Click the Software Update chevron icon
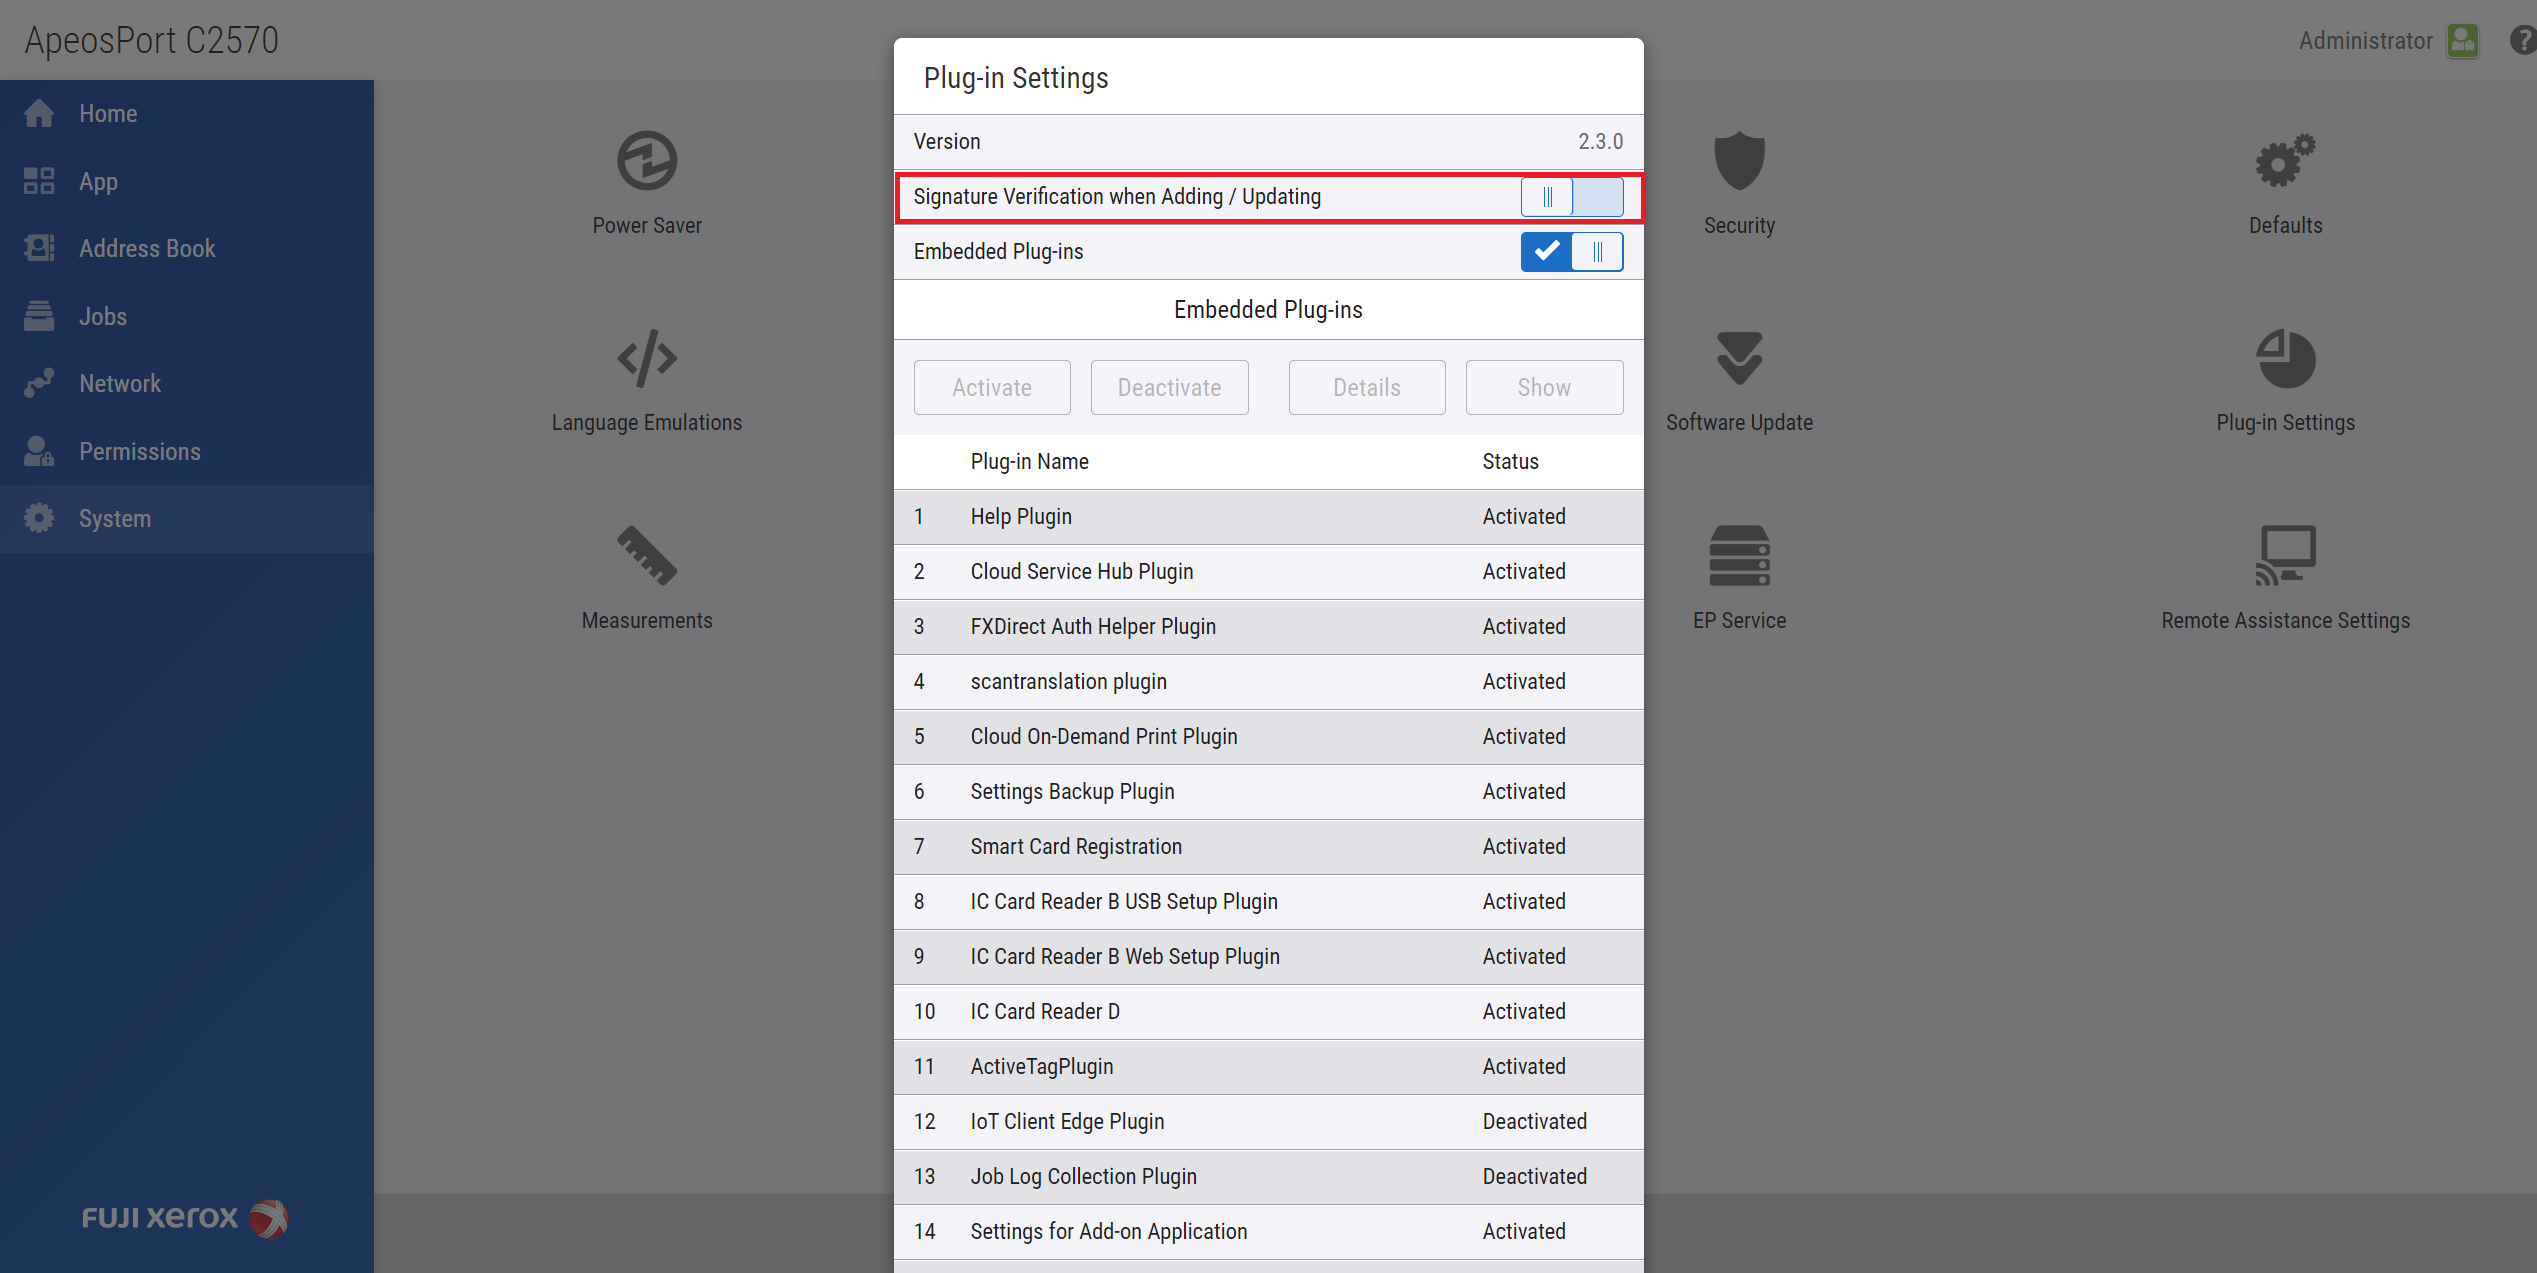 tap(1739, 358)
